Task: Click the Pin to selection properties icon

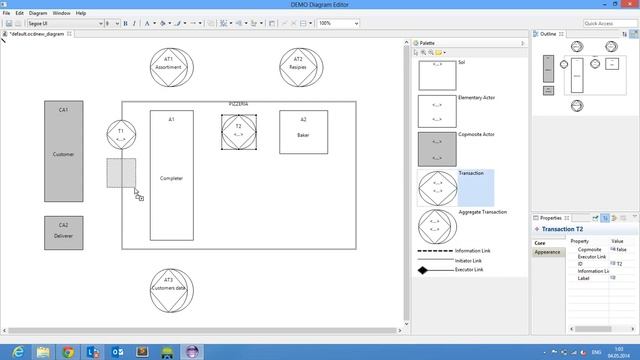Action: (596, 218)
